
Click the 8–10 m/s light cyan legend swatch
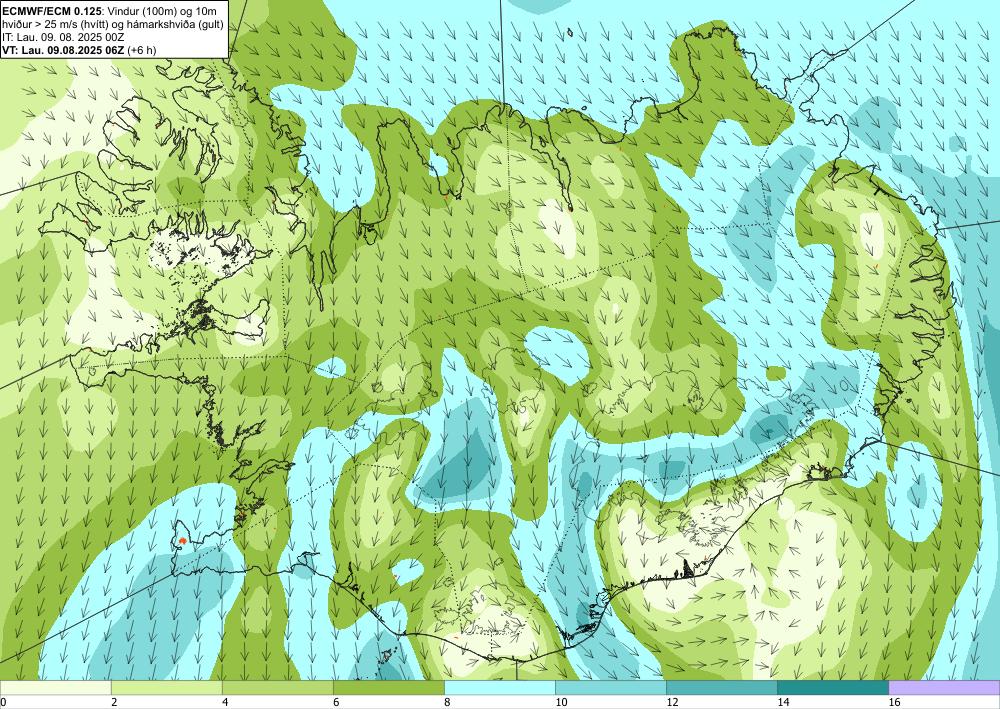(500, 688)
